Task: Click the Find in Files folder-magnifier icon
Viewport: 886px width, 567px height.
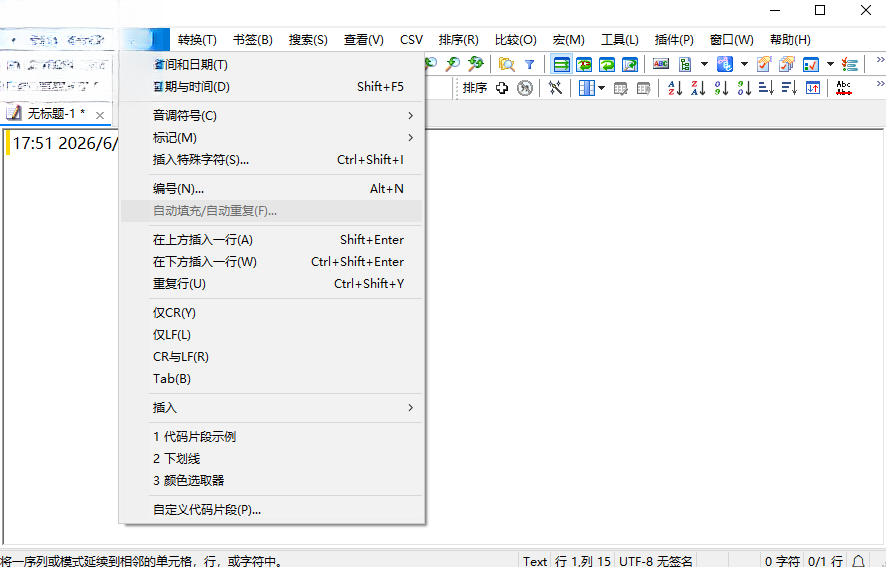Action: 506,64
